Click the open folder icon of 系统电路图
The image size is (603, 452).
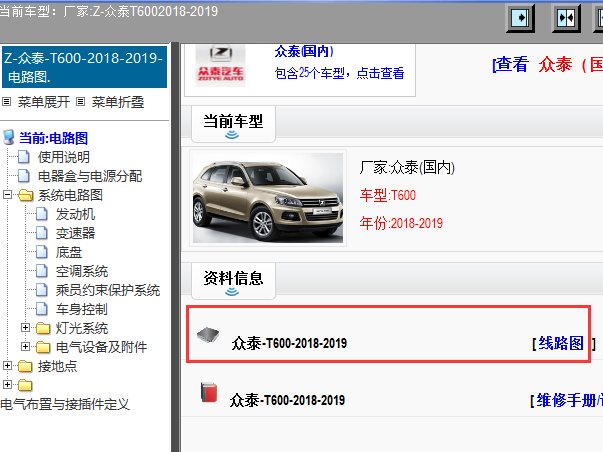click(25, 195)
